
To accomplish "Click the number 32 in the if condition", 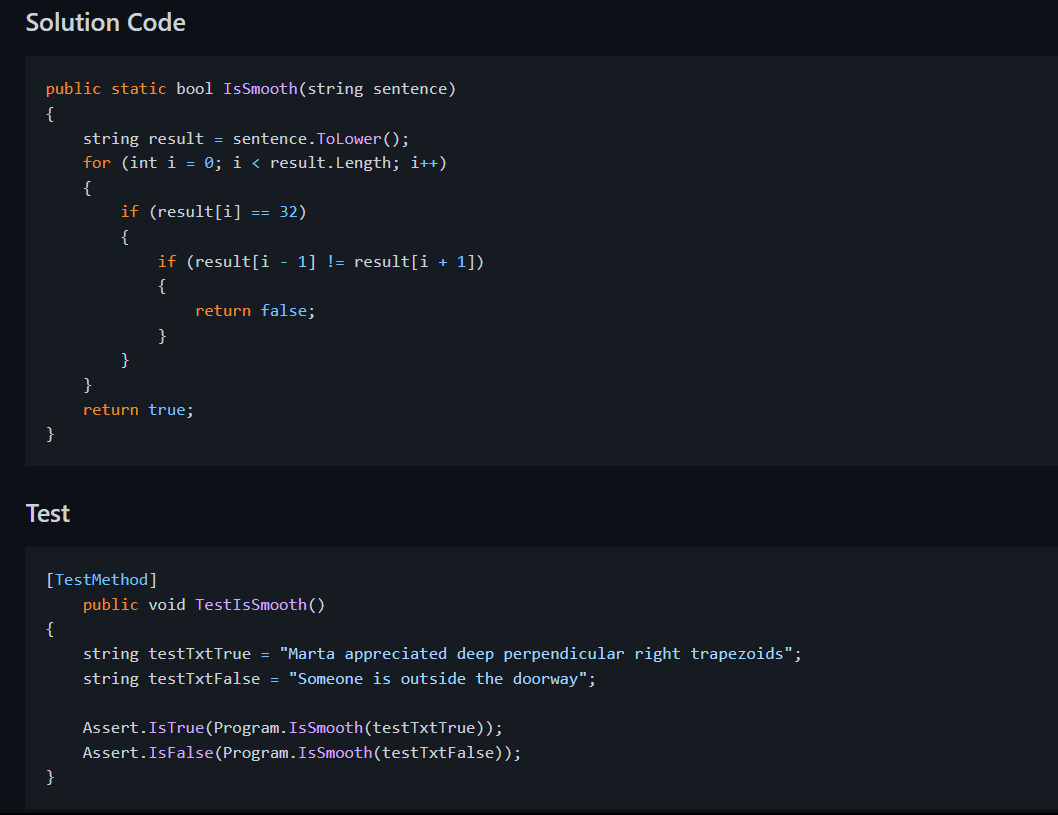I will 288,212.
